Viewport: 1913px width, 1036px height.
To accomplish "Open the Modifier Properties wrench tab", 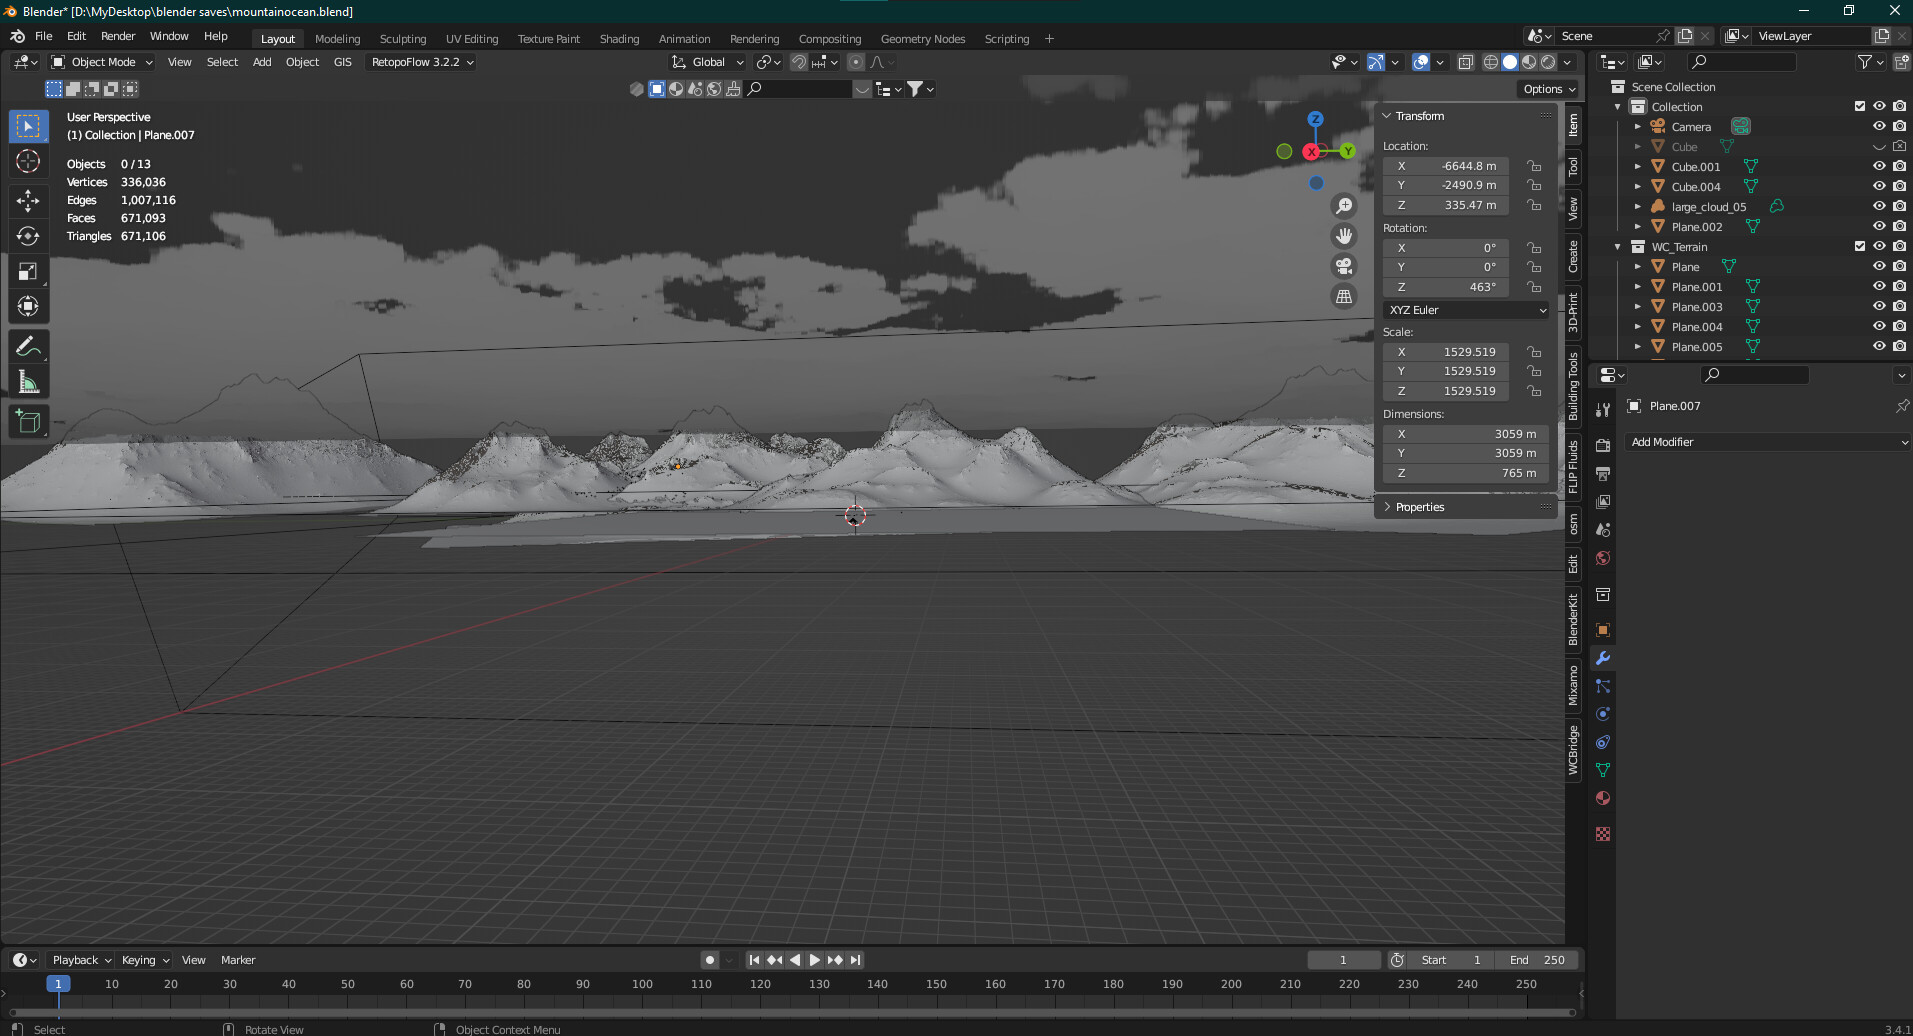I will 1602,658.
